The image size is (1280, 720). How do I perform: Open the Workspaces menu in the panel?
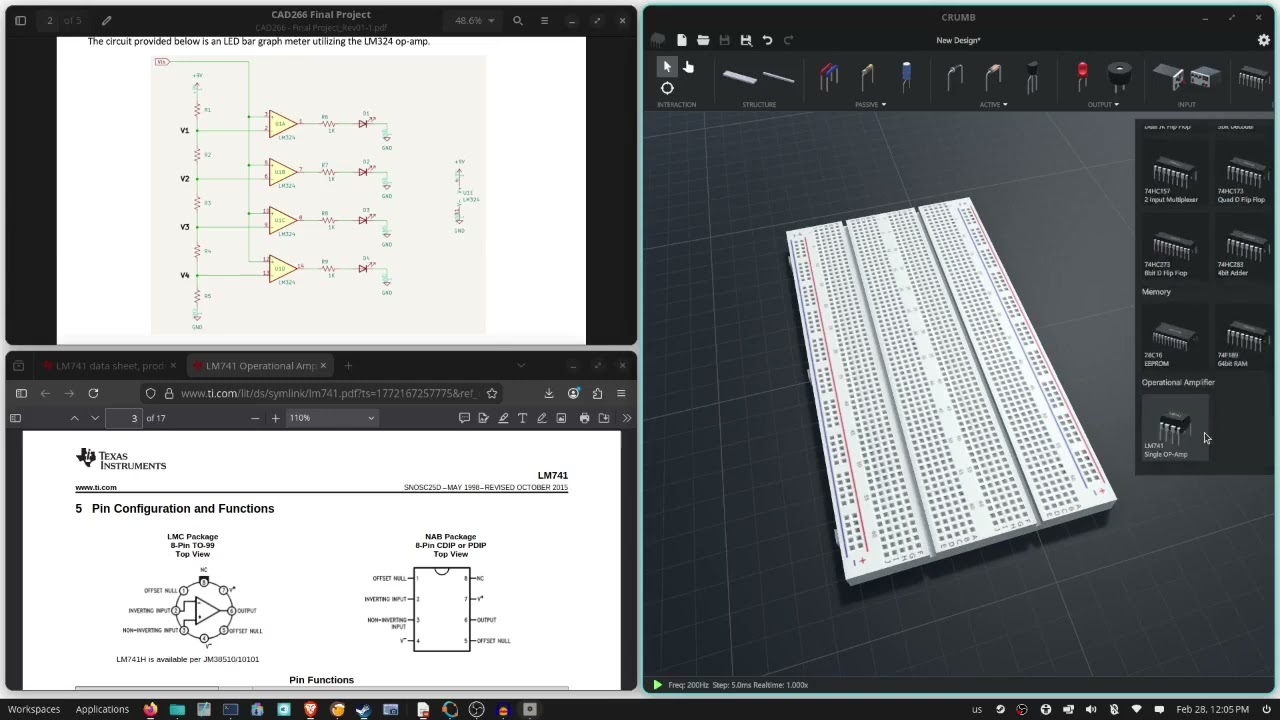[34, 709]
